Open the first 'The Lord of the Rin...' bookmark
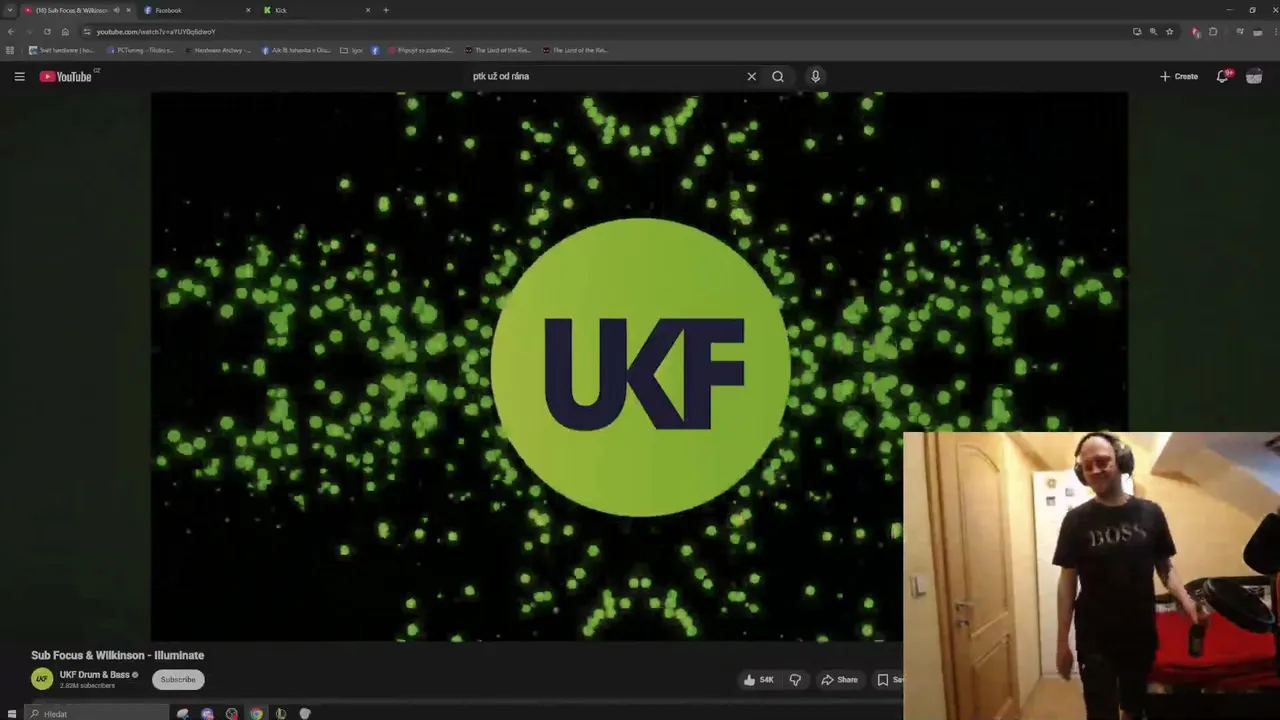Image resolution: width=1280 pixels, height=720 pixels. (x=498, y=50)
